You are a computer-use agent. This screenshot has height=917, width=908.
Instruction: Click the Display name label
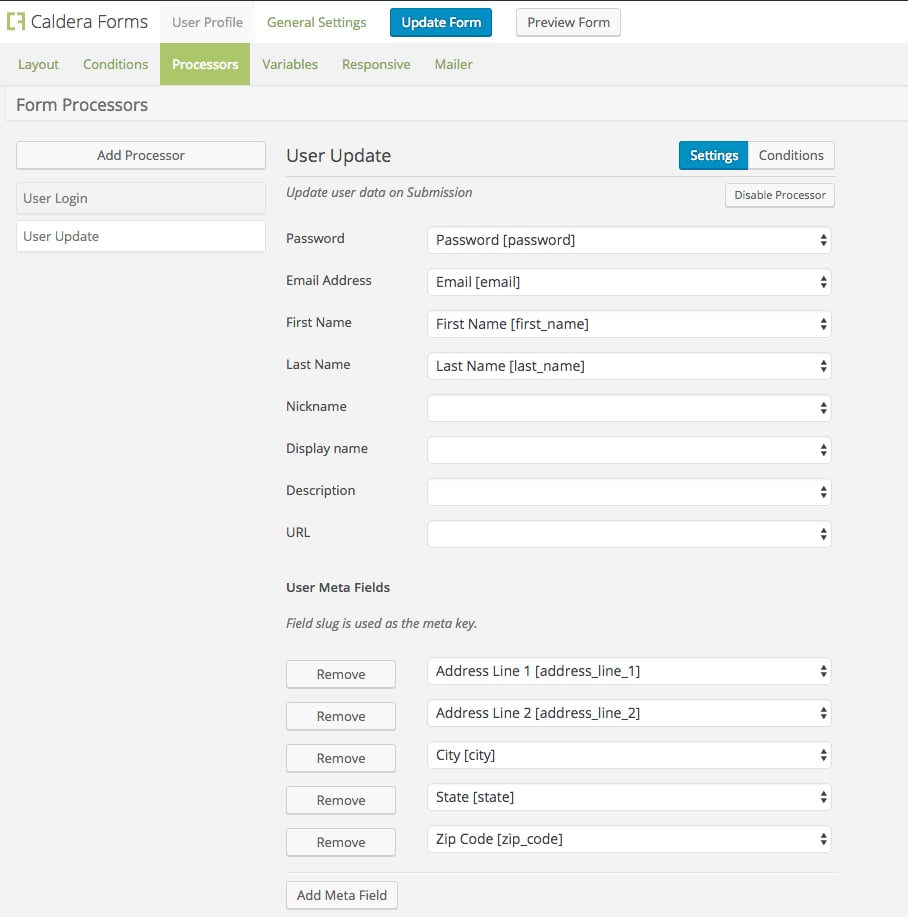(x=327, y=449)
